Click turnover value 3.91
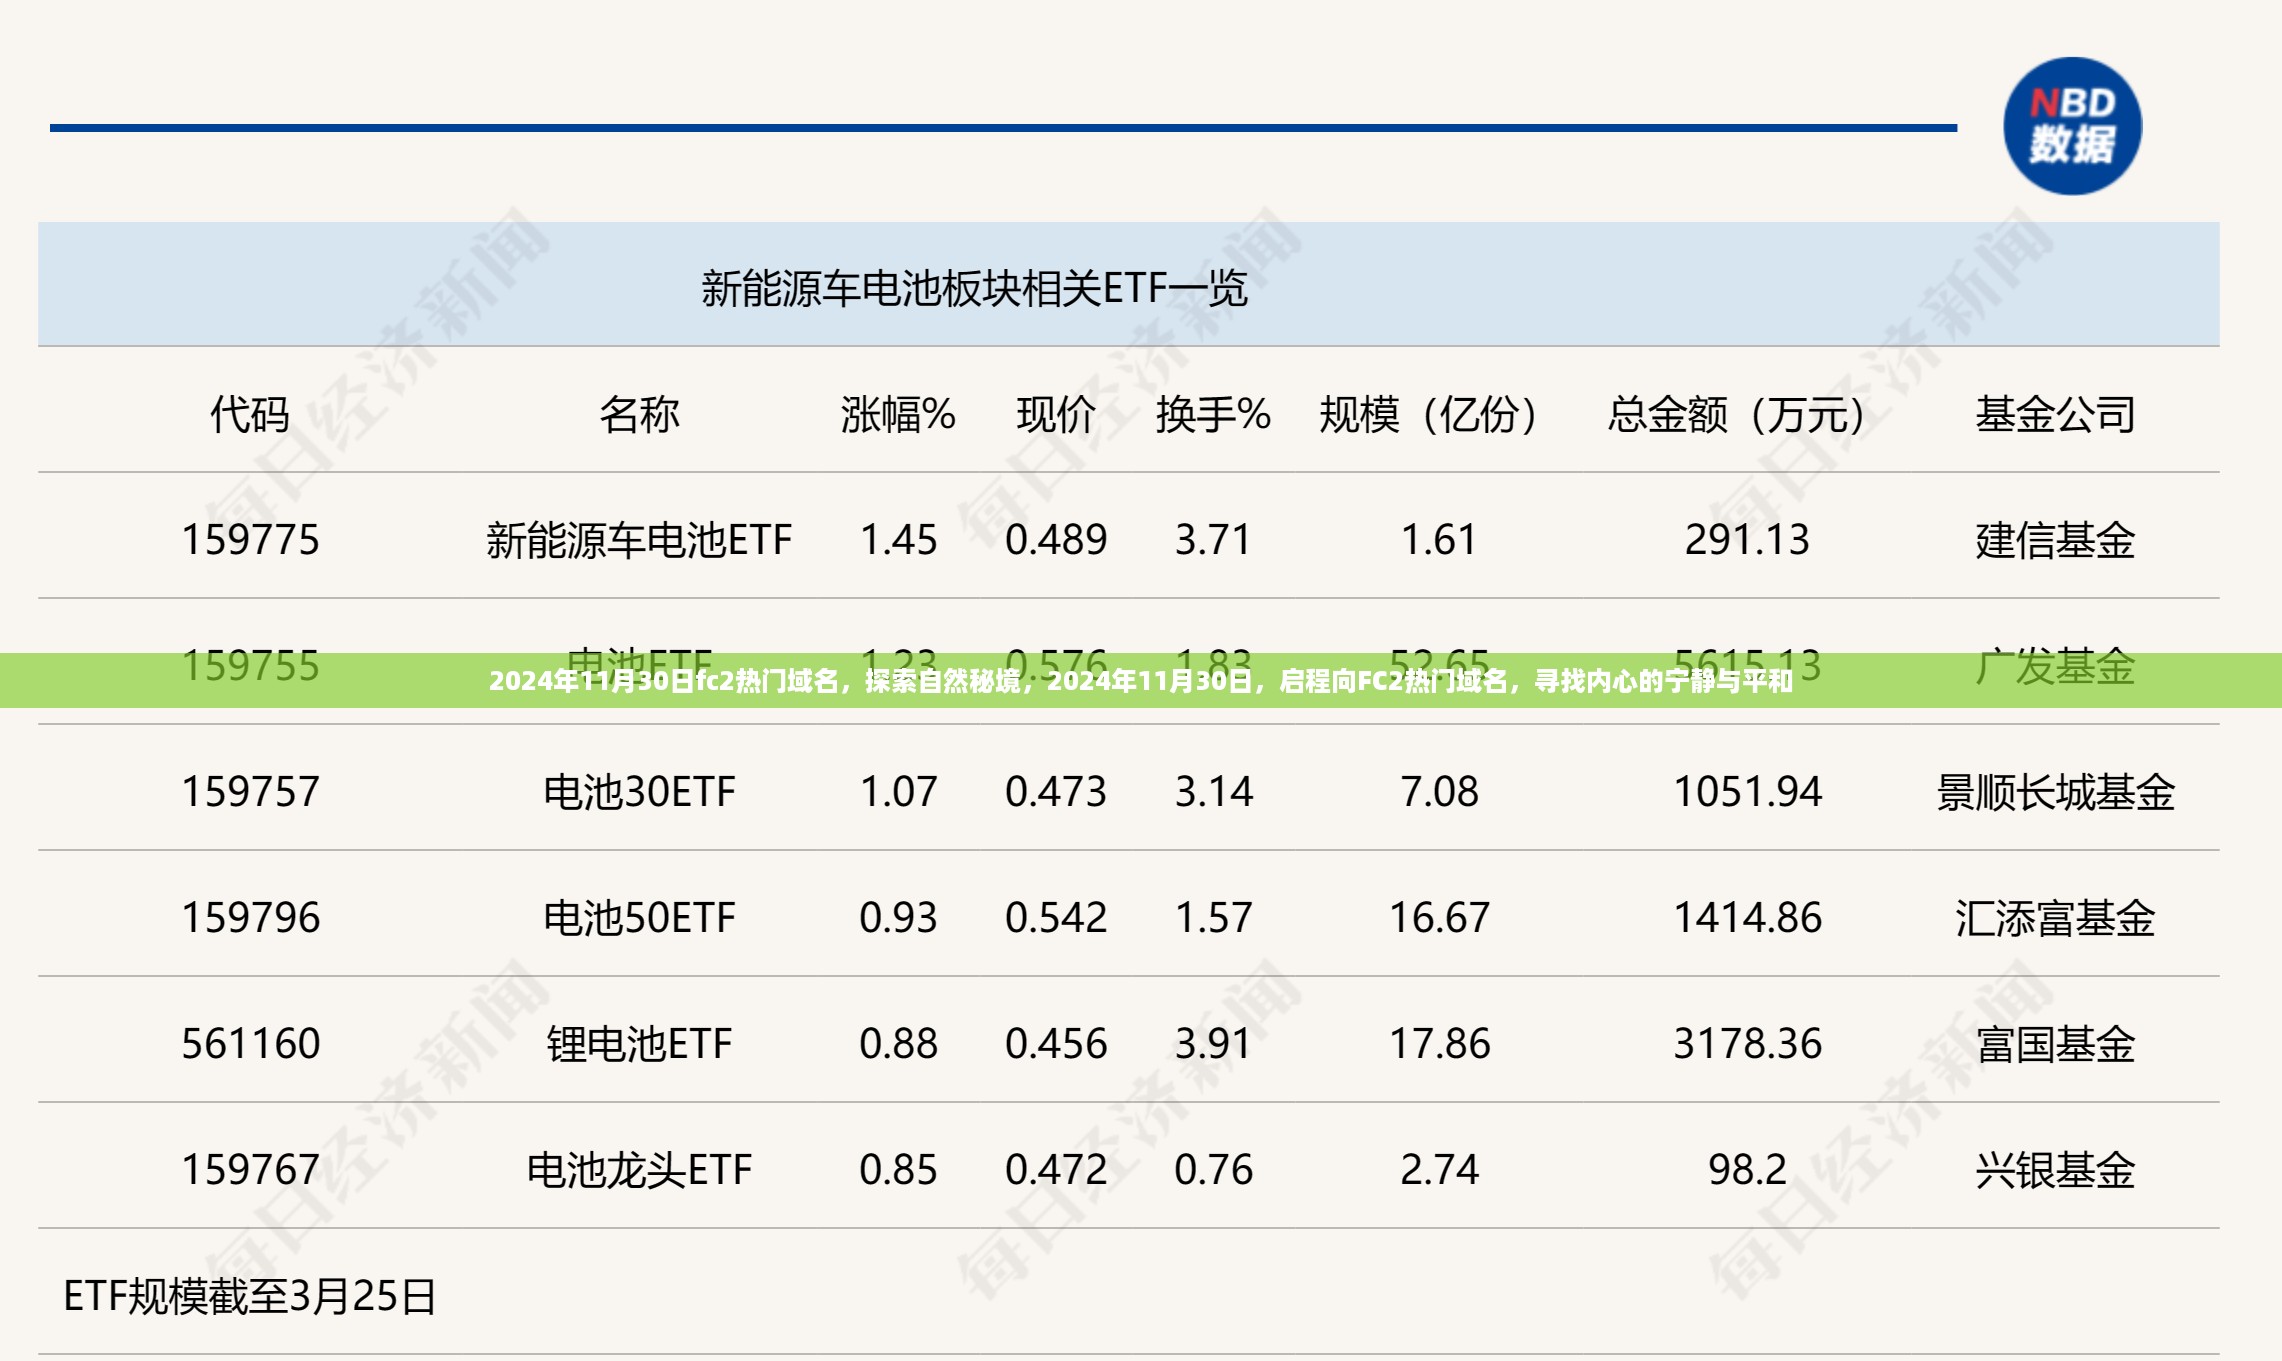 (1213, 1044)
